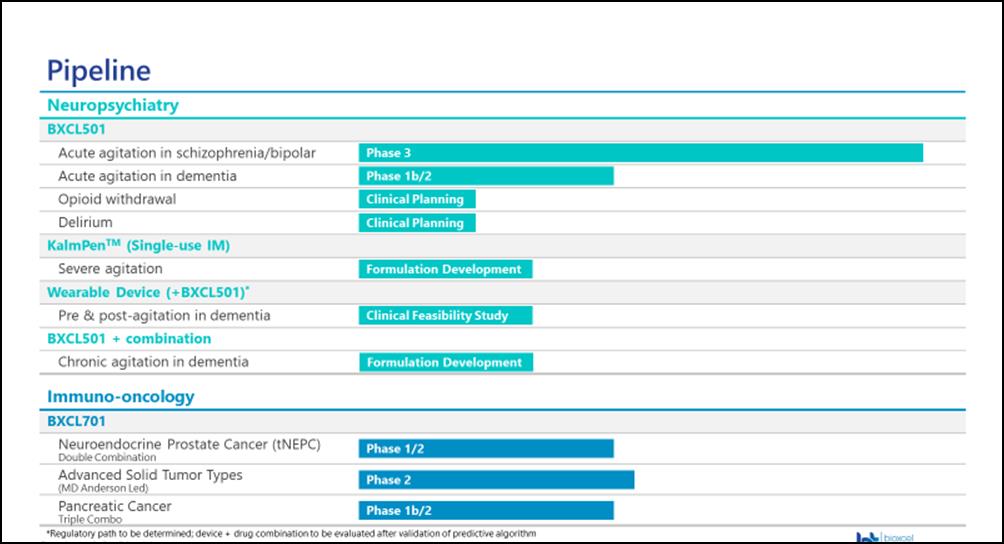Select the KalmPen (Single-use IM) row
The width and height of the screenshot is (1004, 544).
tap(139, 246)
